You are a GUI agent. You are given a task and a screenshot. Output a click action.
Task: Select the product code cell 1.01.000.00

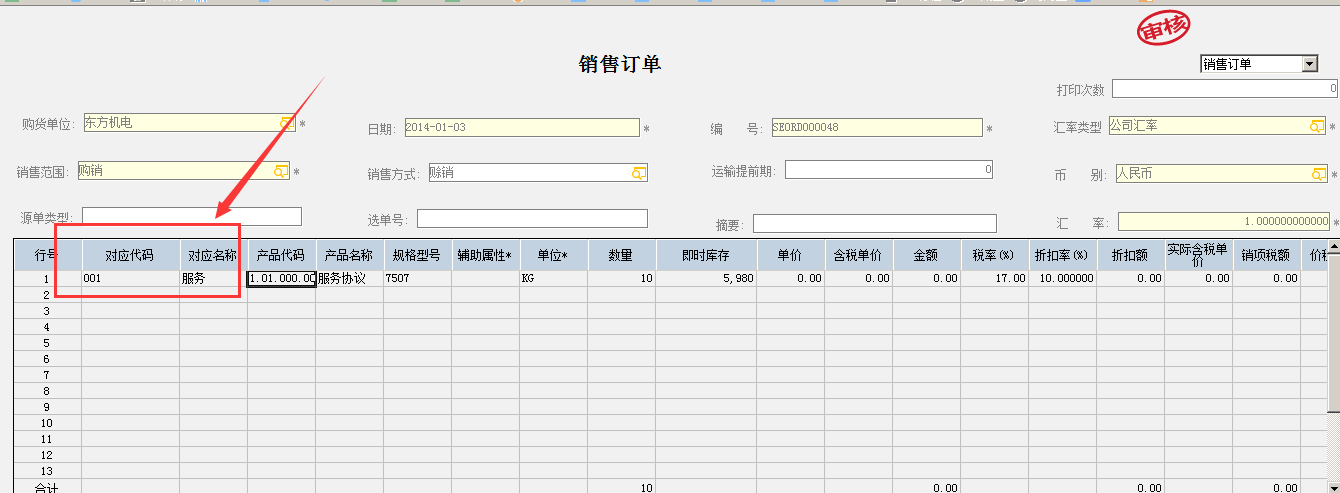tap(281, 279)
